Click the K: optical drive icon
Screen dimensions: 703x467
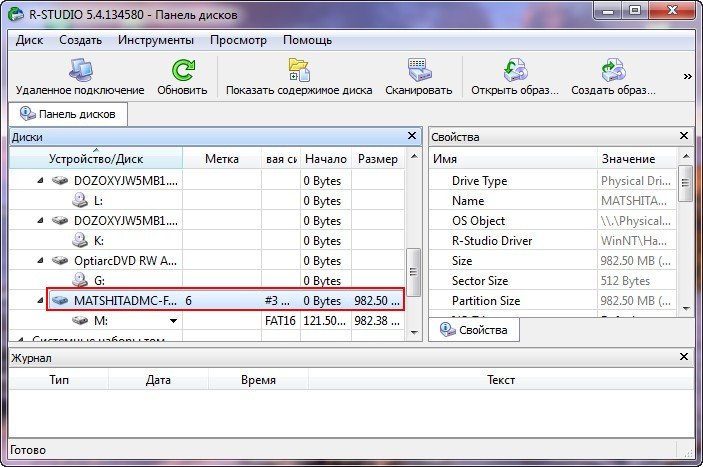point(80,240)
